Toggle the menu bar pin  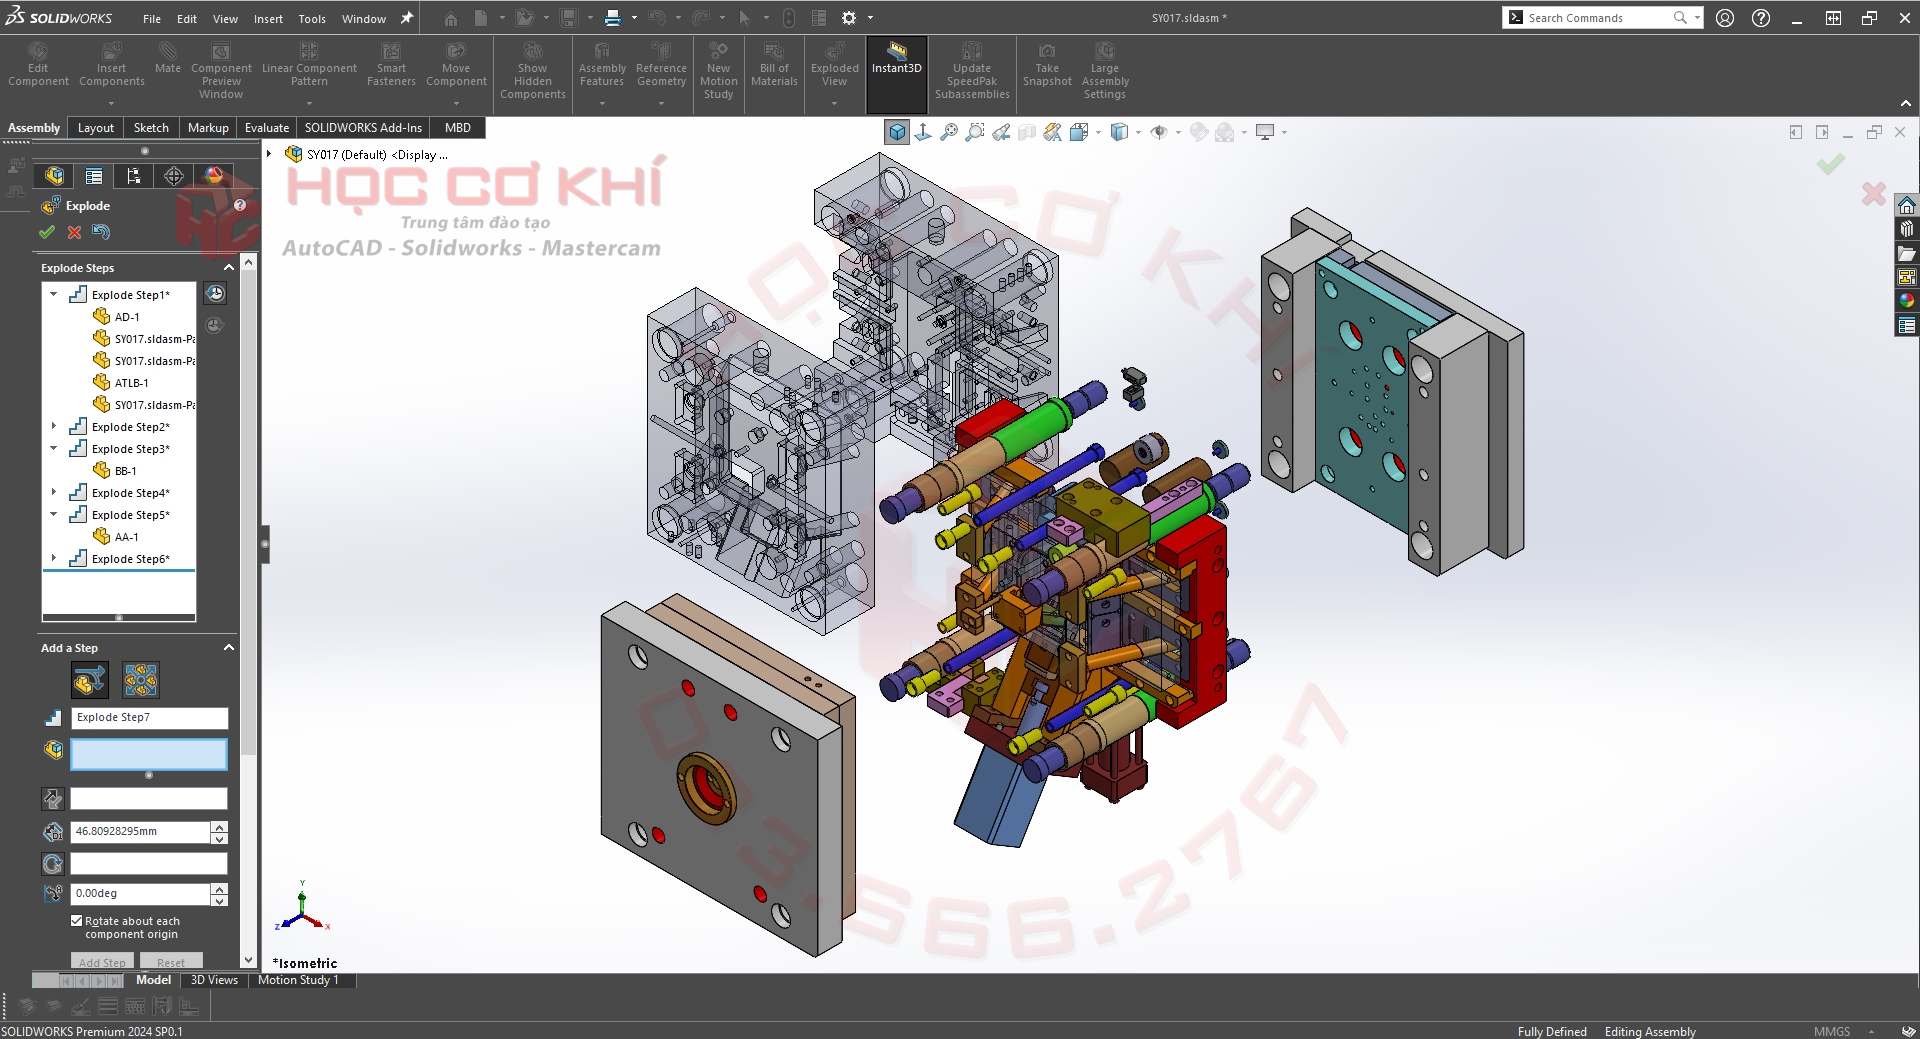407,18
